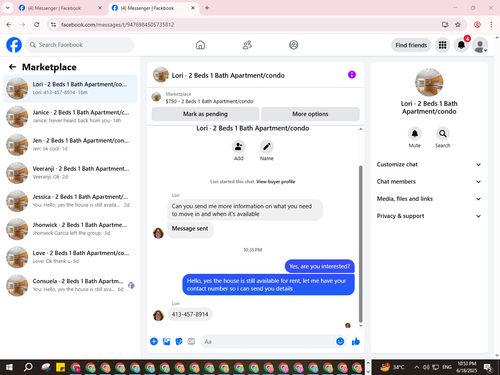Screen dimensions: 500x375
Task: Open Janice conversation in the list
Action: (x=70, y=116)
